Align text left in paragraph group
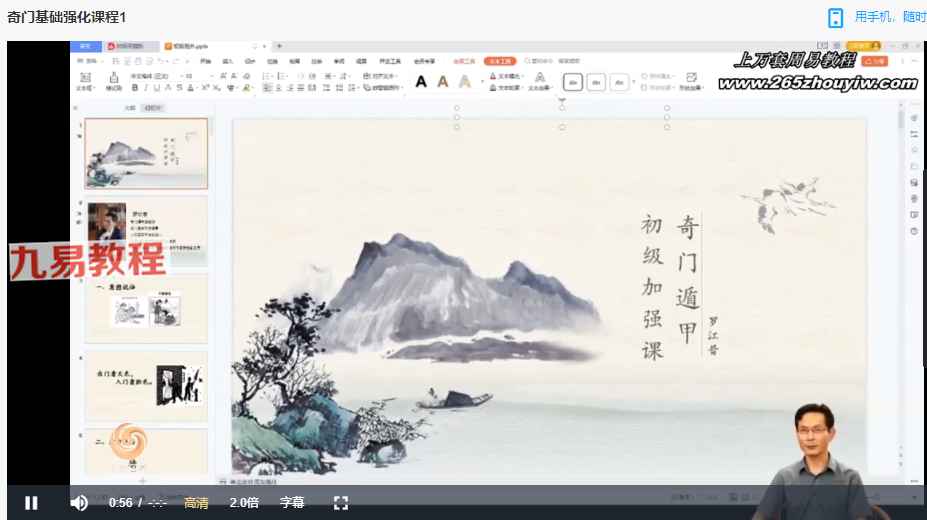Image resolution: width=927 pixels, height=520 pixels. [267, 87]
